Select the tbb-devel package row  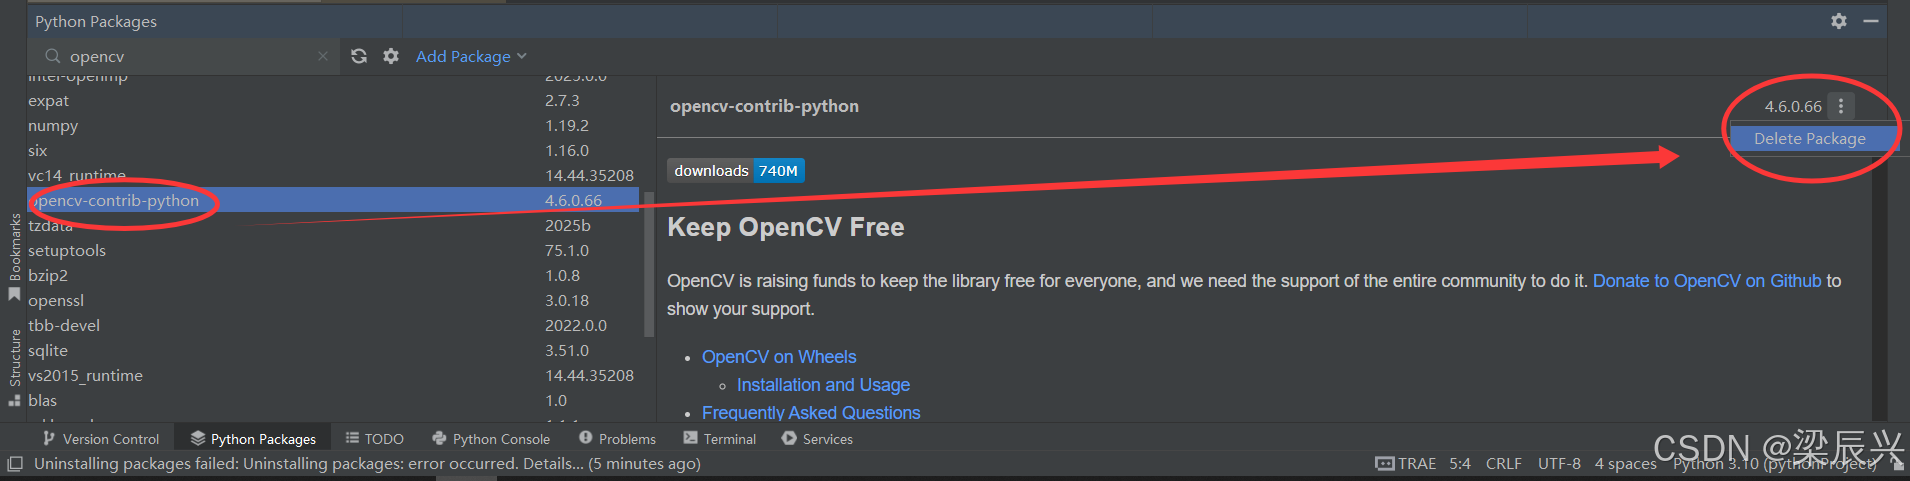333,325
